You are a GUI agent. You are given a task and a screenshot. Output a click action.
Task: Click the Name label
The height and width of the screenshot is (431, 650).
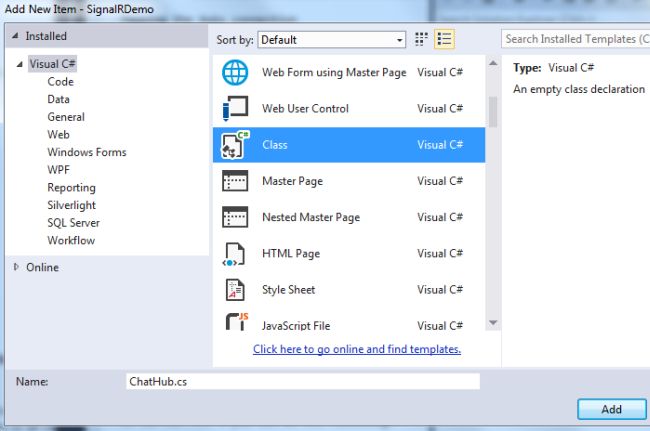coord(32,381)
